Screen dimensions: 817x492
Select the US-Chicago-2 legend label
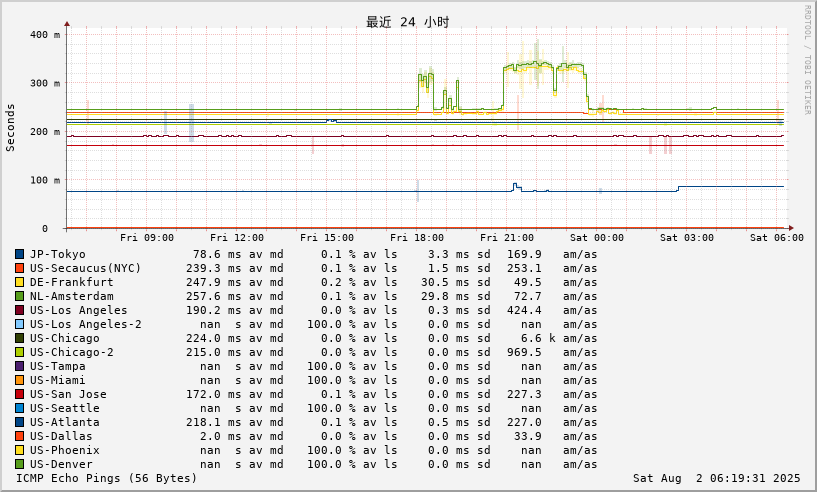pyautogui.click(x=71, y=352)
